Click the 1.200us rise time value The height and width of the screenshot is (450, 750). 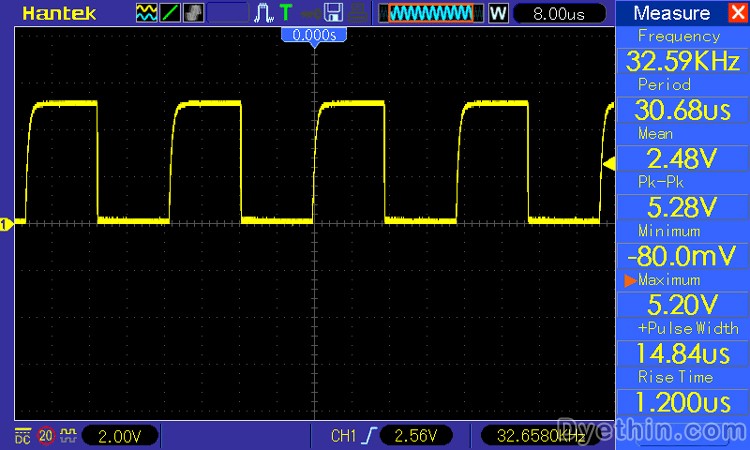point(683,402)
